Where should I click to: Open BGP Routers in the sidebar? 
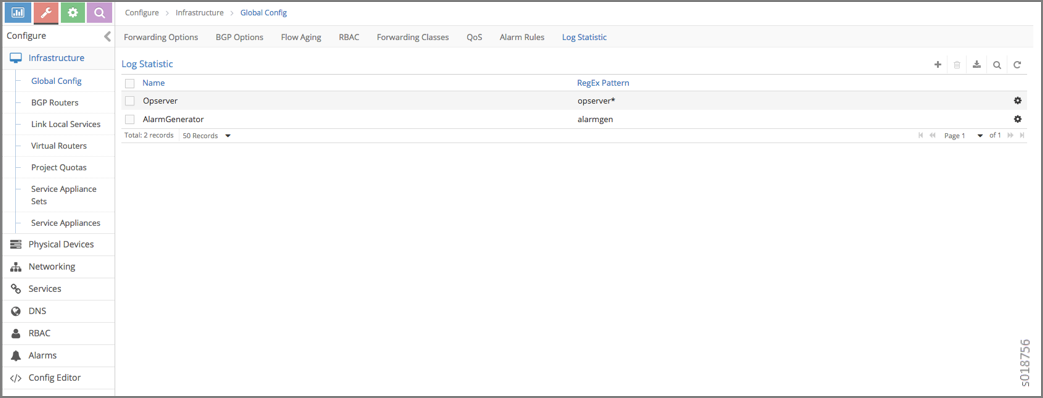[55, 102]
